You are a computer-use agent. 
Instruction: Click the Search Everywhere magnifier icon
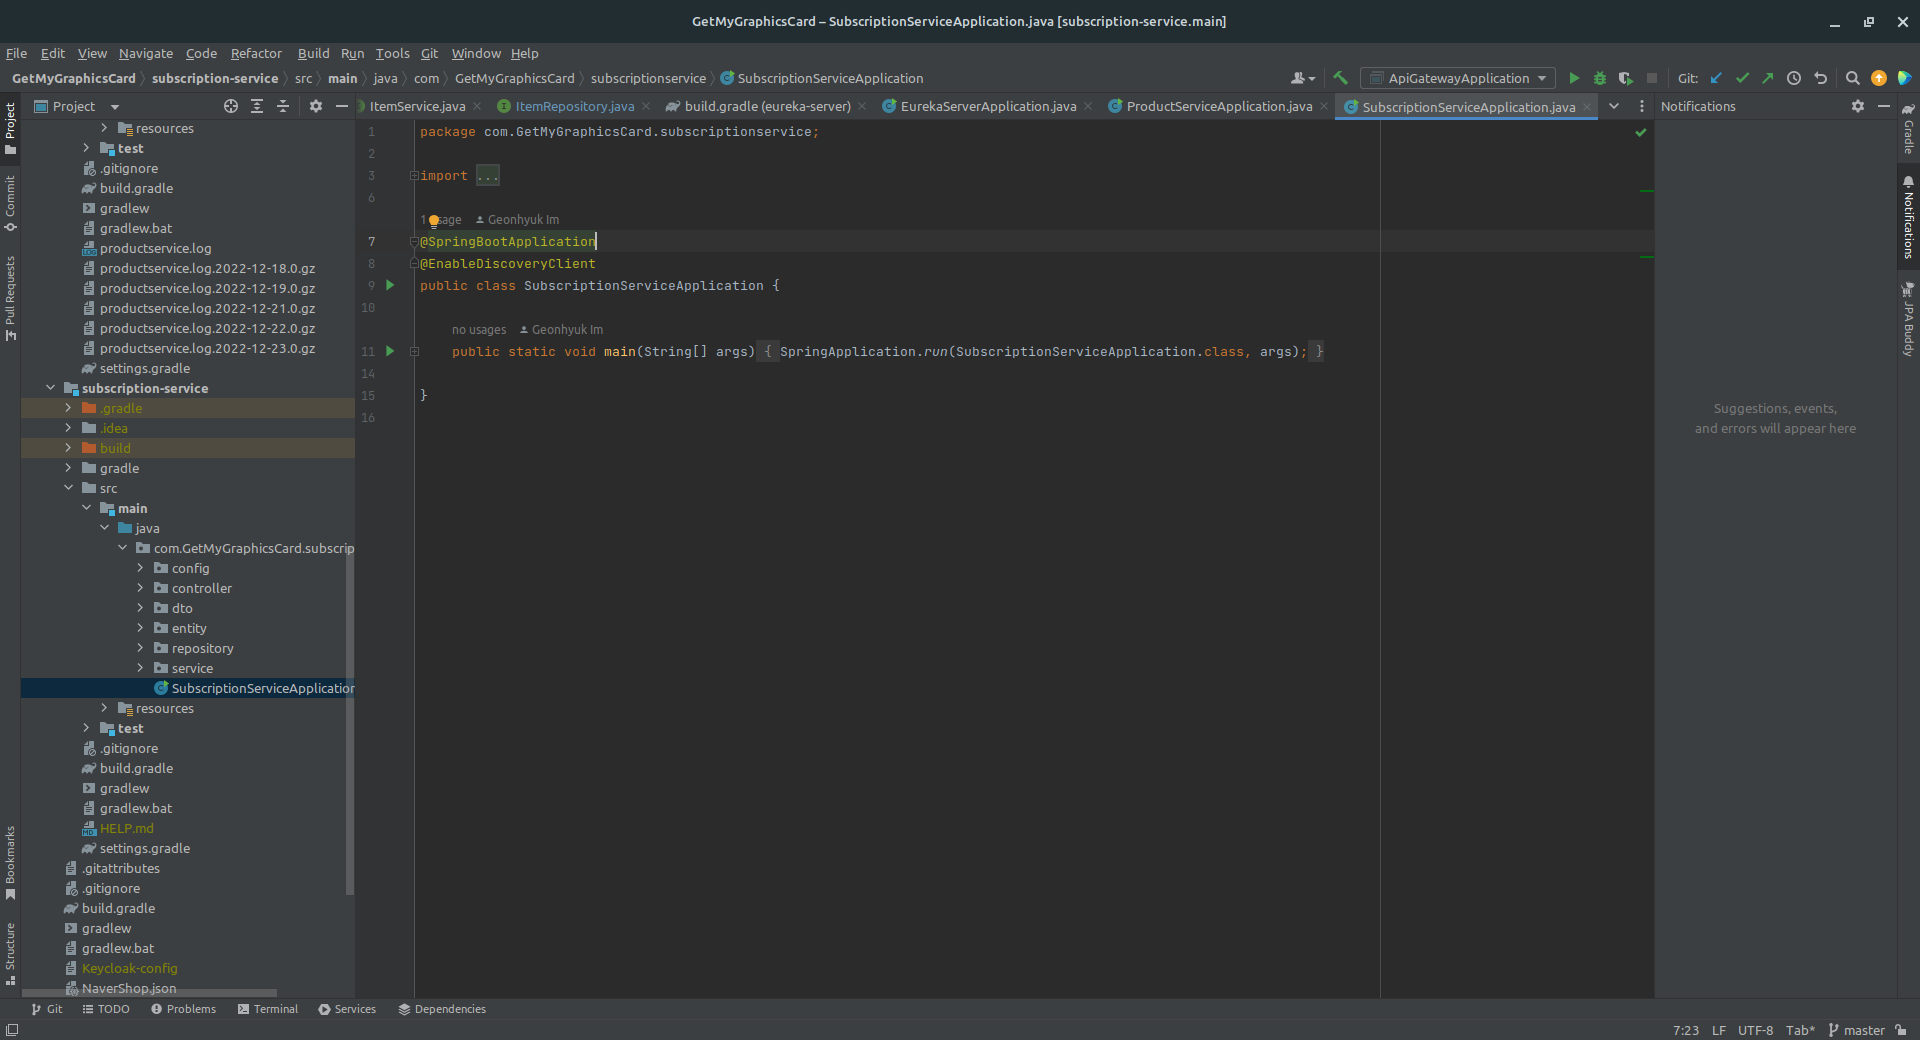tap(1852, 78)
